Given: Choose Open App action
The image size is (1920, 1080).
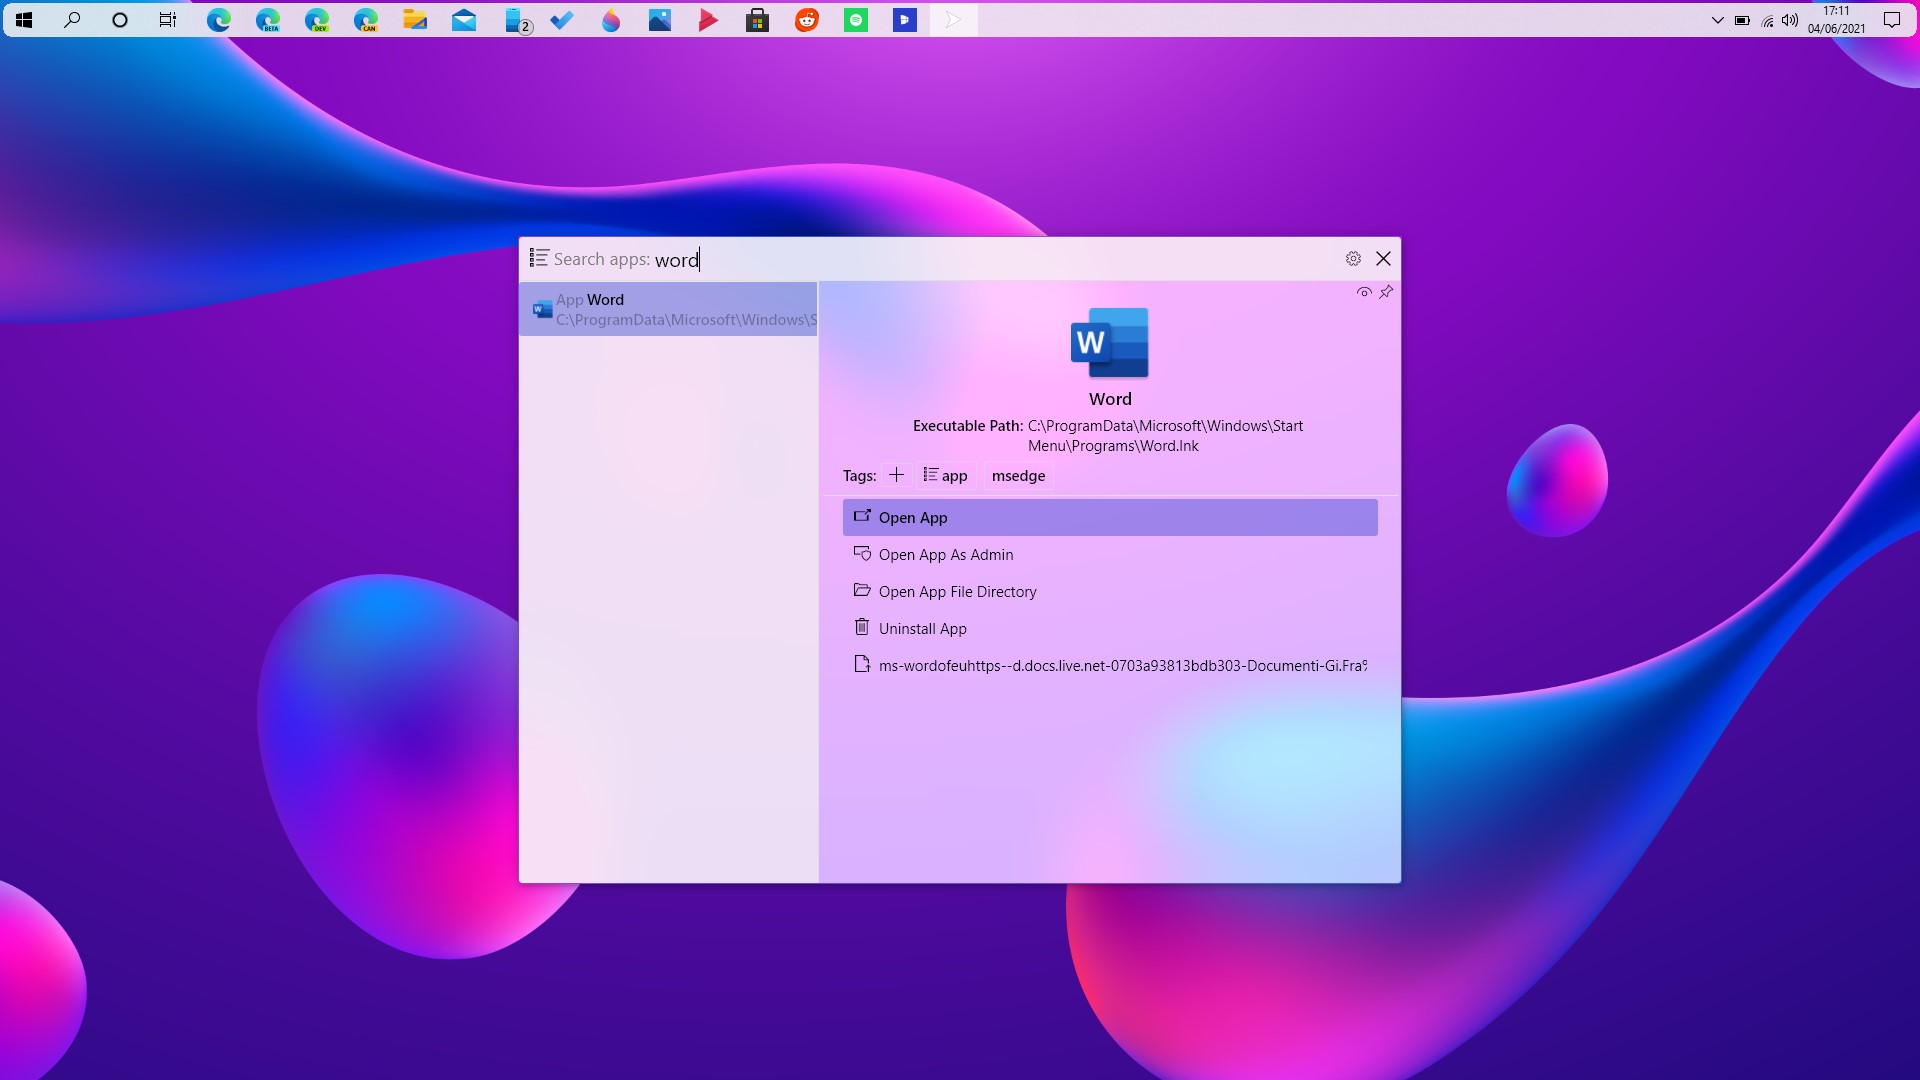Looking at the screenshot, I should [1110, 518].
